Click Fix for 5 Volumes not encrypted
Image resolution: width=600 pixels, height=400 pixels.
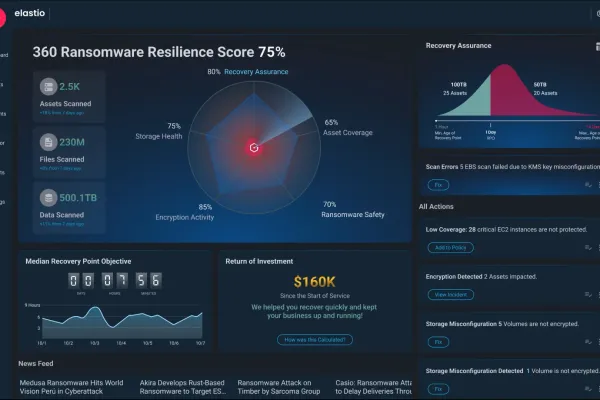[x=438, y=342]
